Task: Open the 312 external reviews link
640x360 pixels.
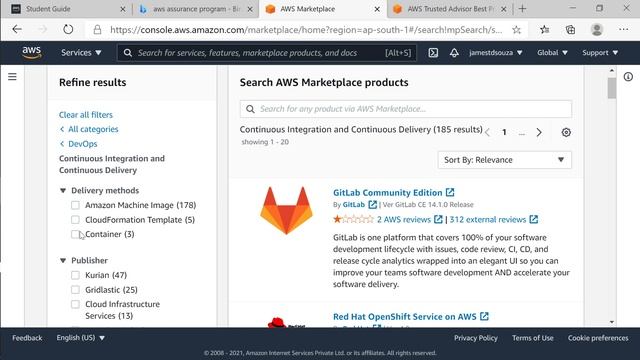Action: 488,220
